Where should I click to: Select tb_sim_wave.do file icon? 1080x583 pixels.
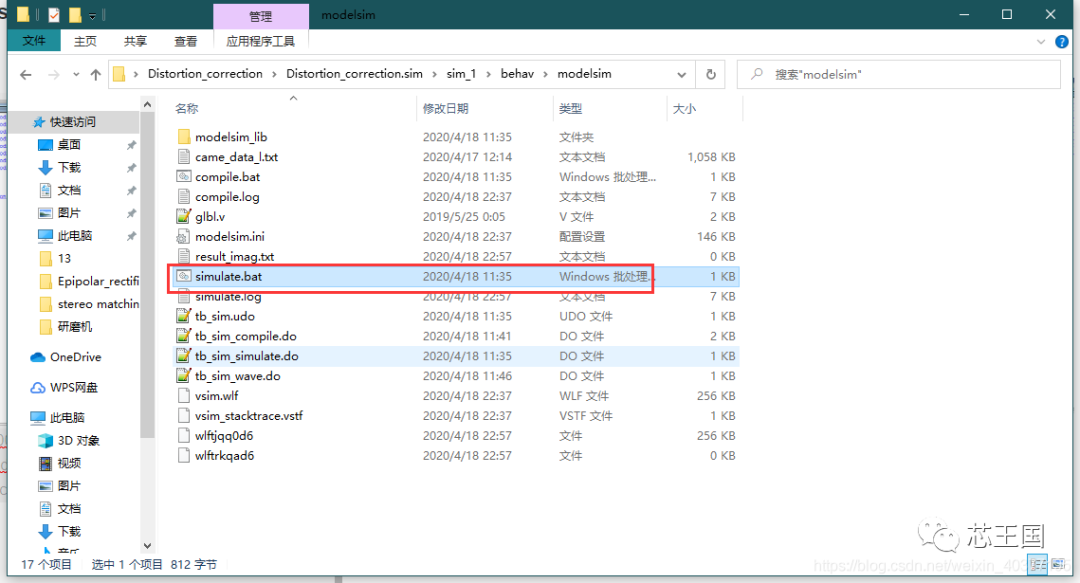(x=184, y=376)
